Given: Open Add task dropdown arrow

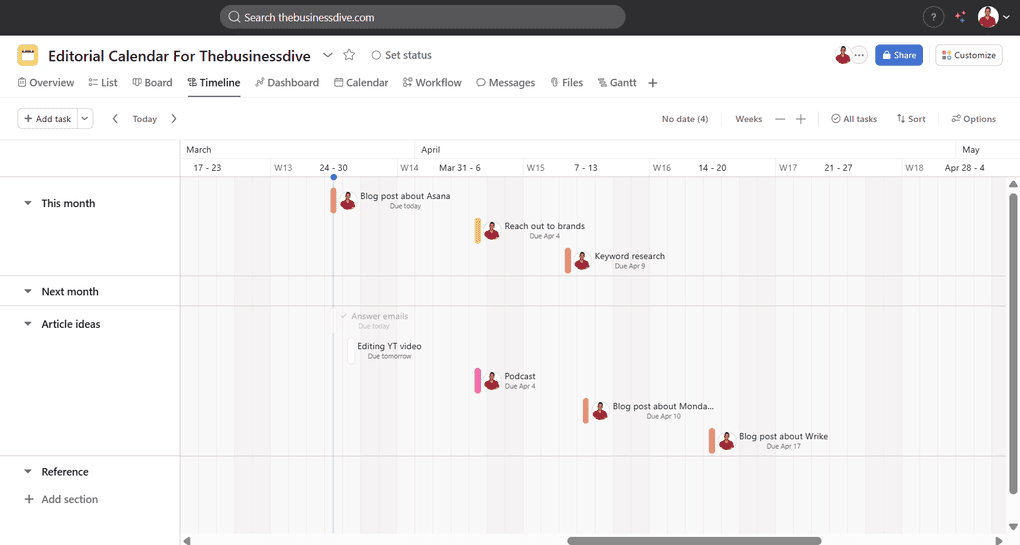Looking at the screenshot, I should click(x=85, y=118).
